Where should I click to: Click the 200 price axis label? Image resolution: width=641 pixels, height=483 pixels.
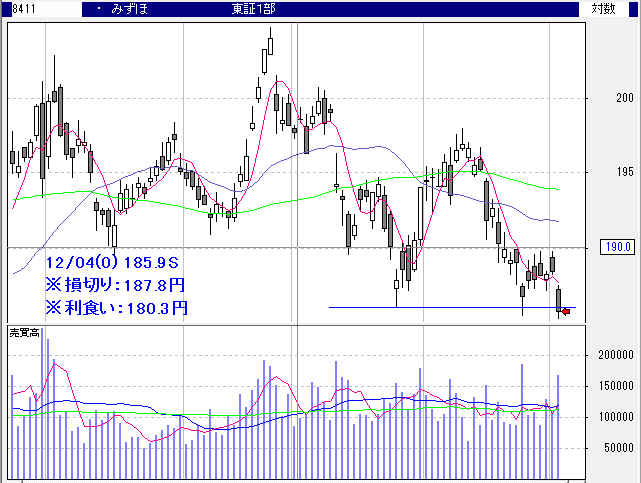(625, 98)
